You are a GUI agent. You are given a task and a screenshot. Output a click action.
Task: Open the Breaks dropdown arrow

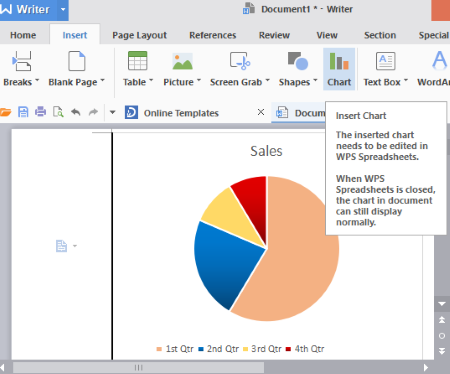[x=37, y=80]
